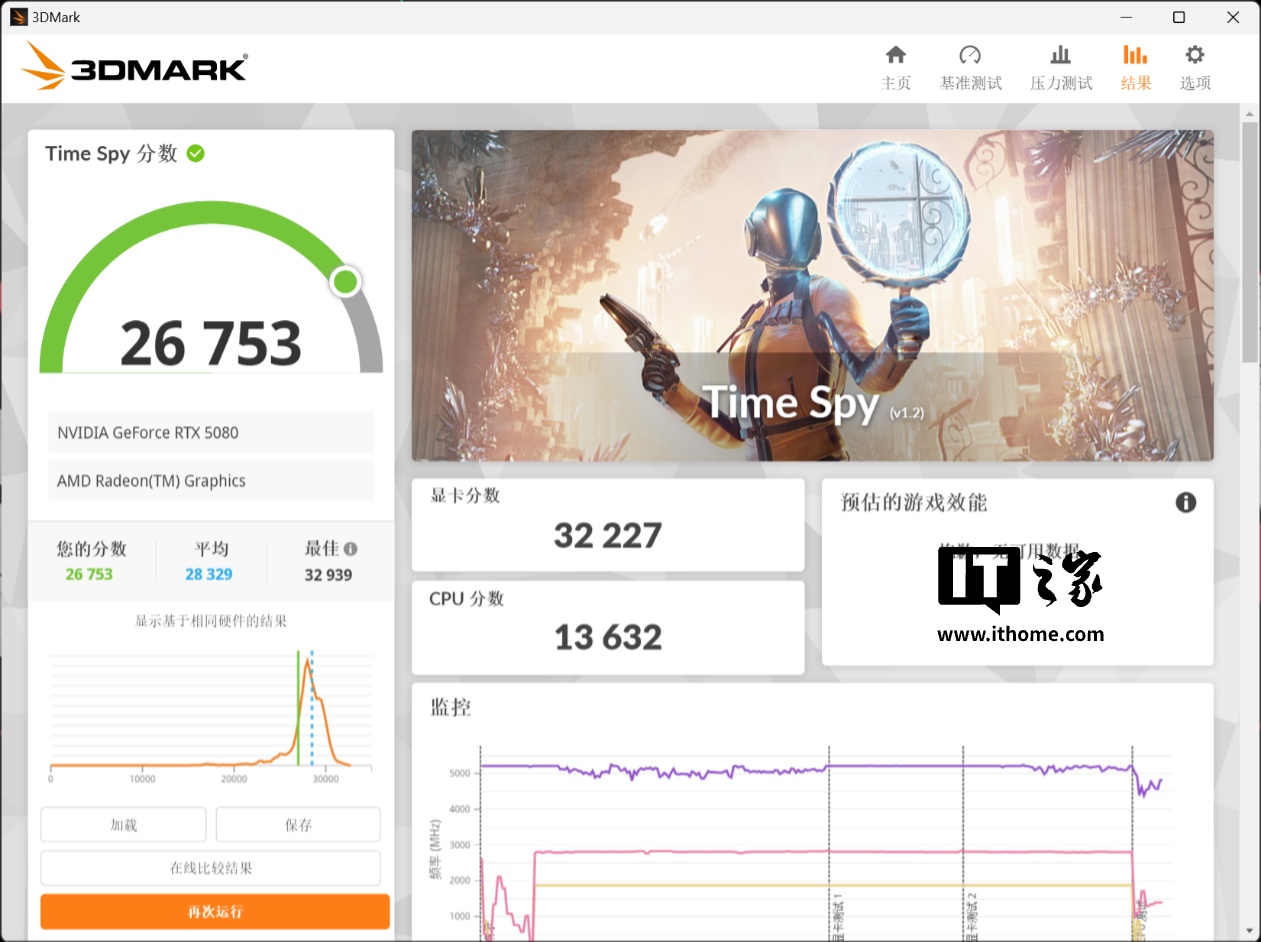
Task: Click the vertical scrollbar thumb
Action: (x=1250, y=240)
